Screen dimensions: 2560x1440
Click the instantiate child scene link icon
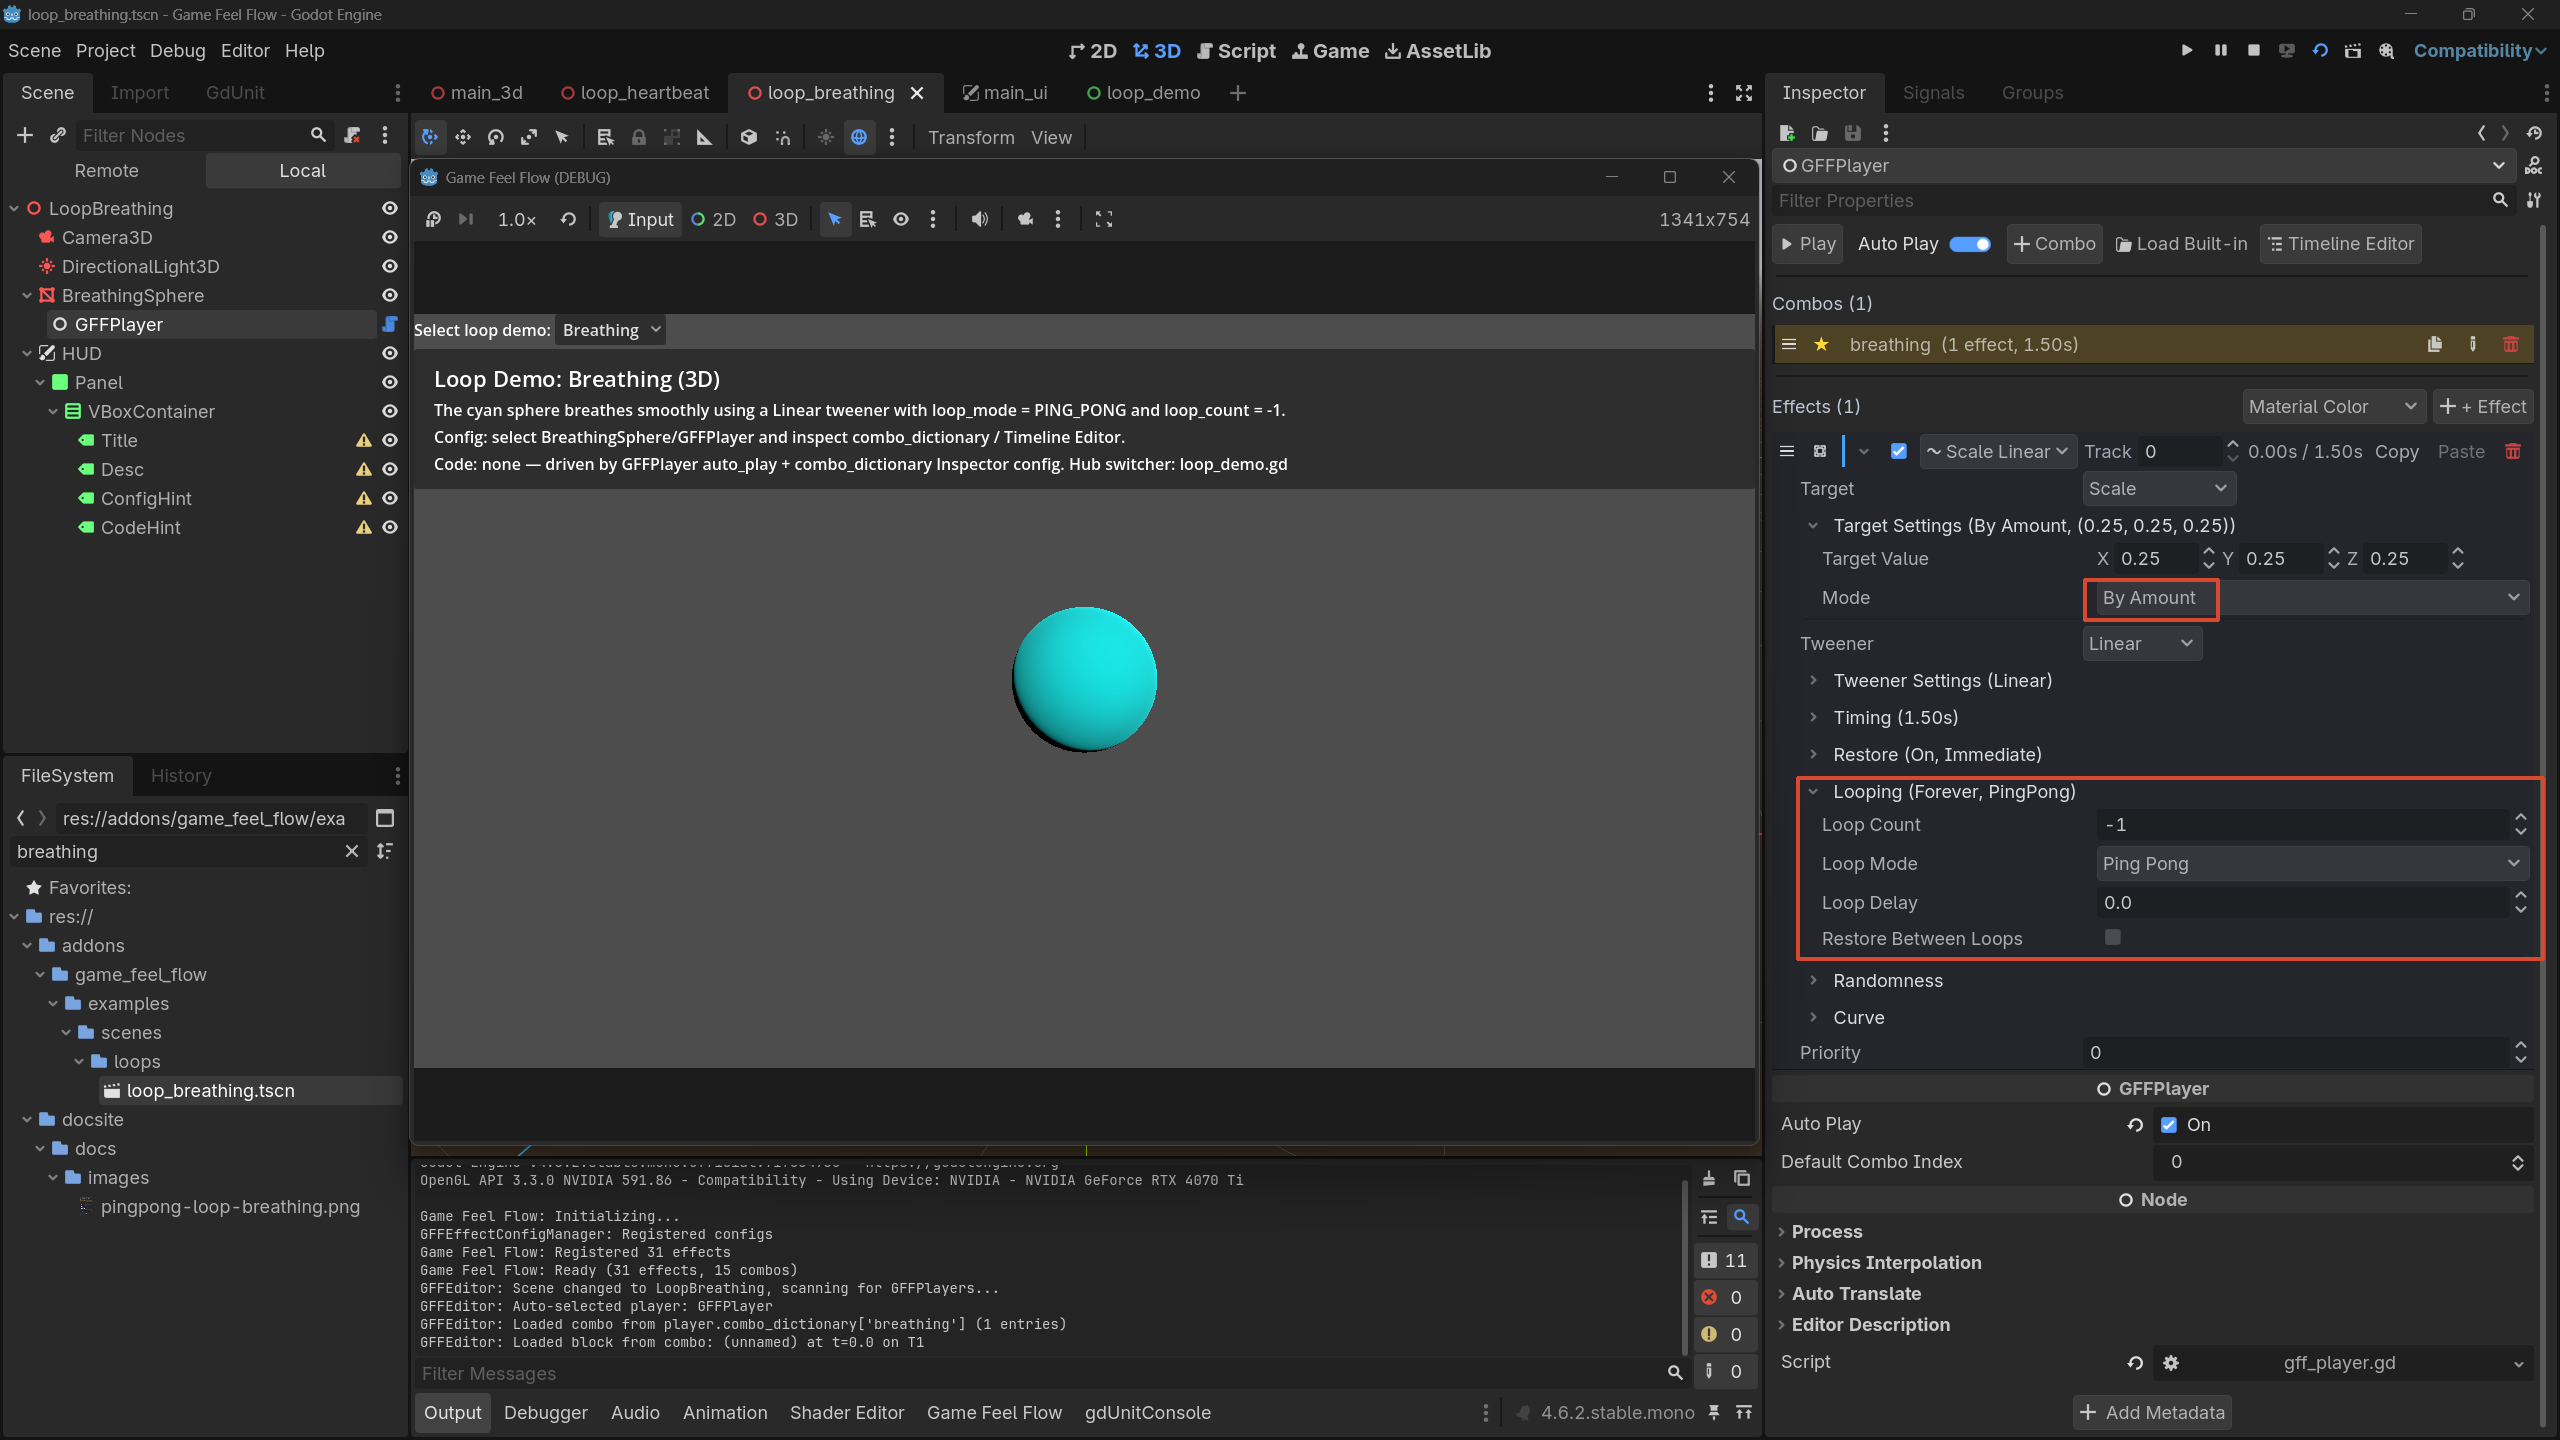tap(58, 135)
